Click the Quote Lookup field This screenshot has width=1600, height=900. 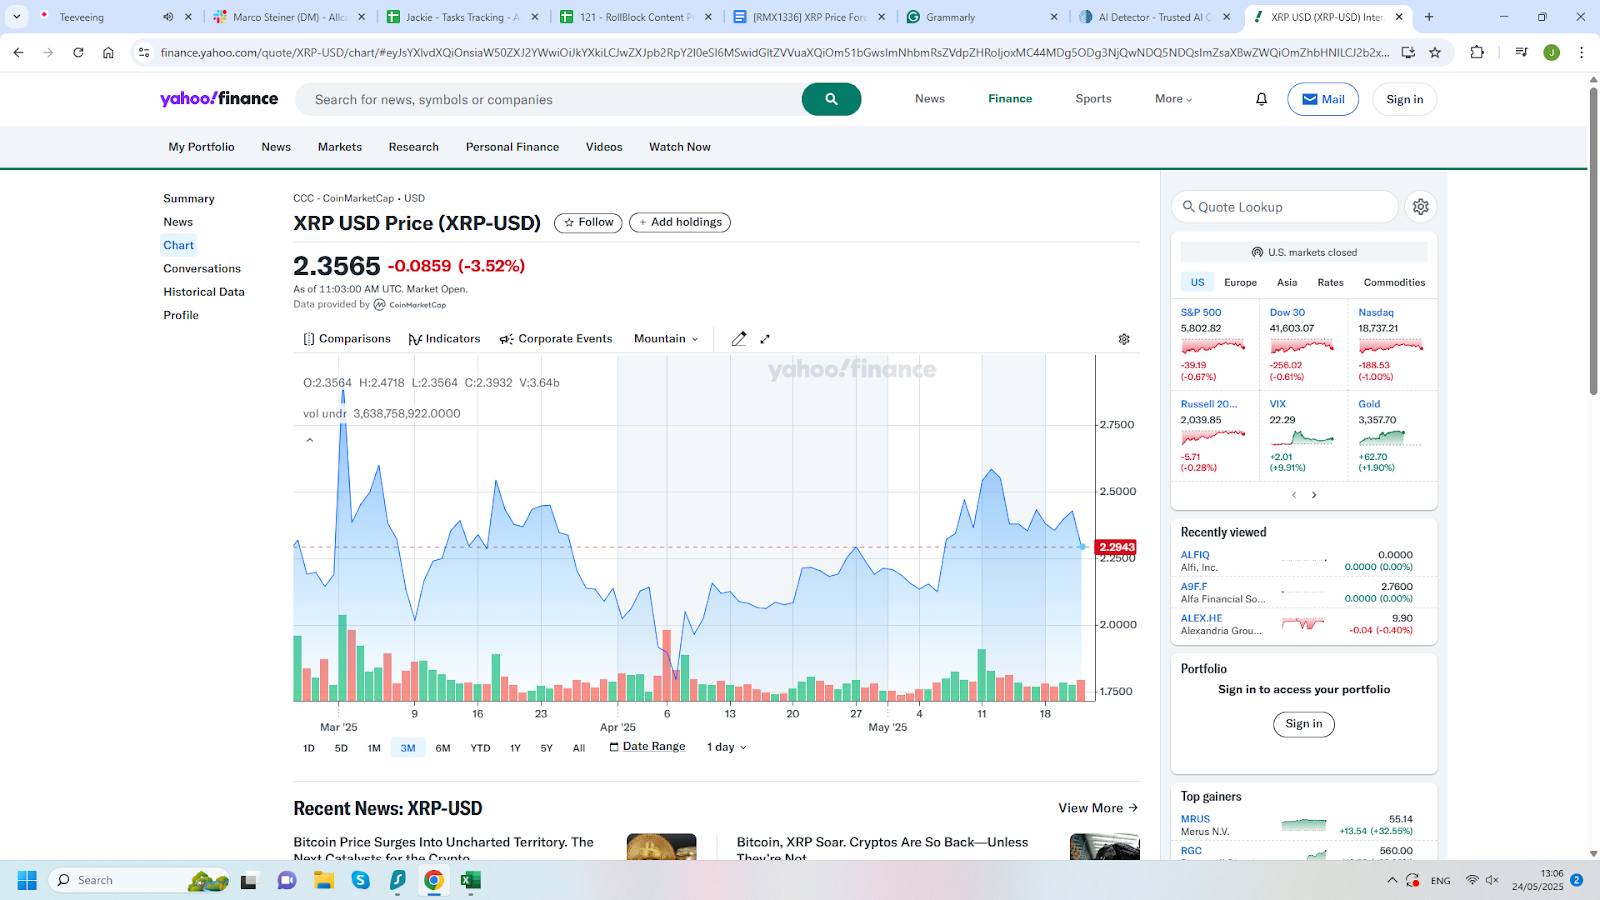click(1285, 207)
